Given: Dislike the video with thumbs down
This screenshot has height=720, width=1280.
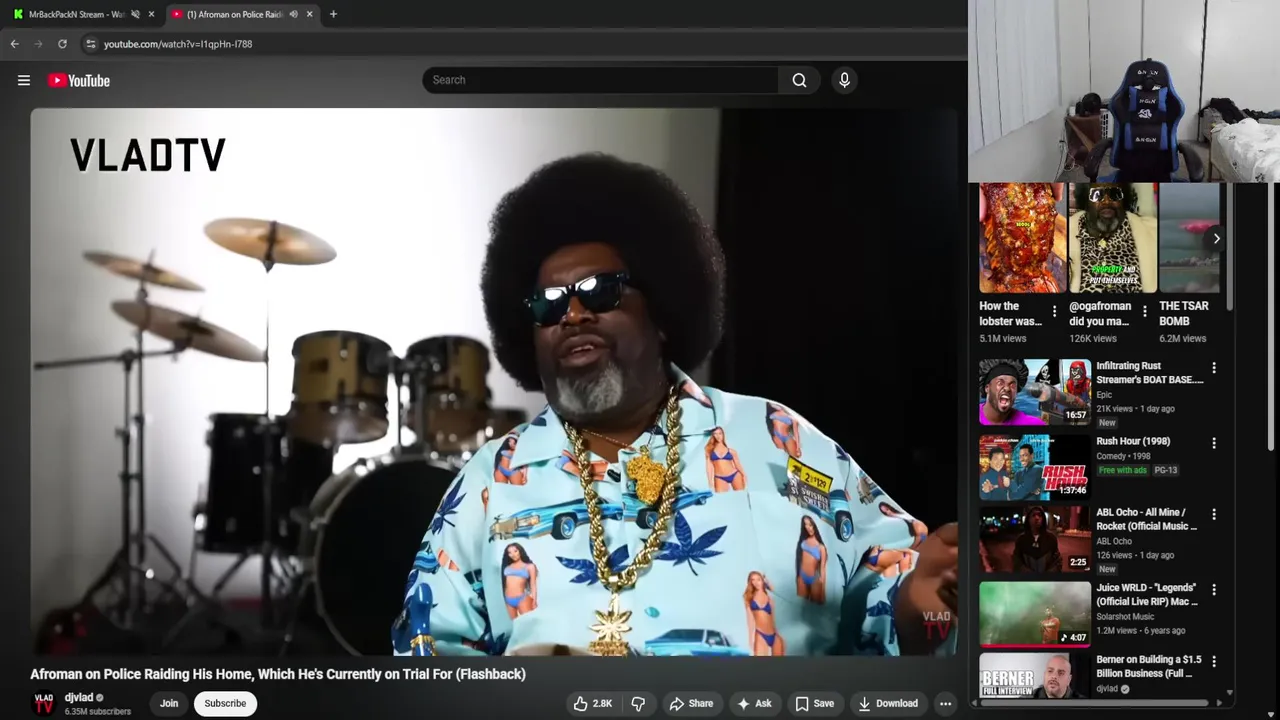Looking at the screenshot, I should (638, 703).
